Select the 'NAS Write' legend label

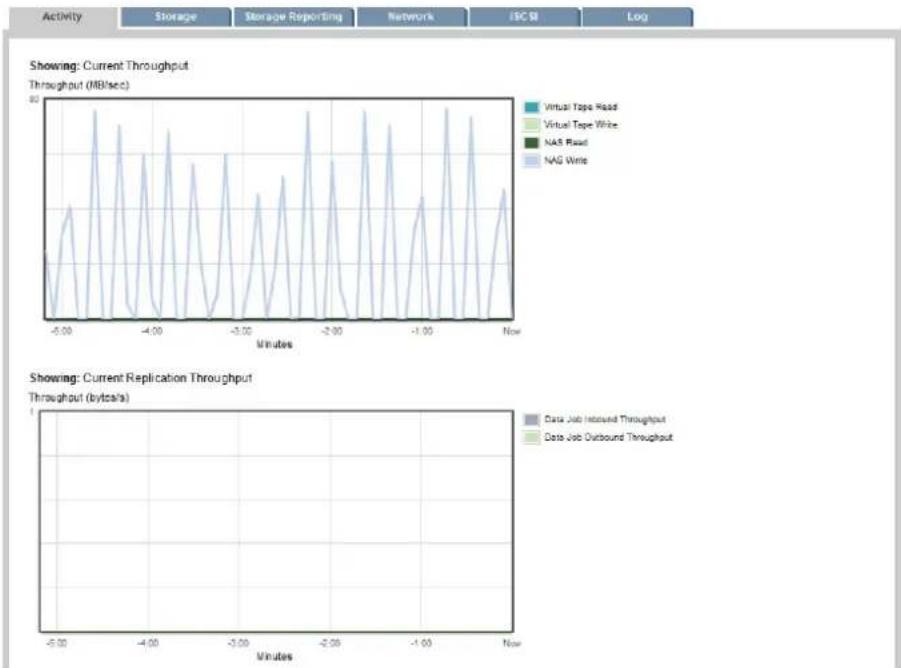[565, 160]
